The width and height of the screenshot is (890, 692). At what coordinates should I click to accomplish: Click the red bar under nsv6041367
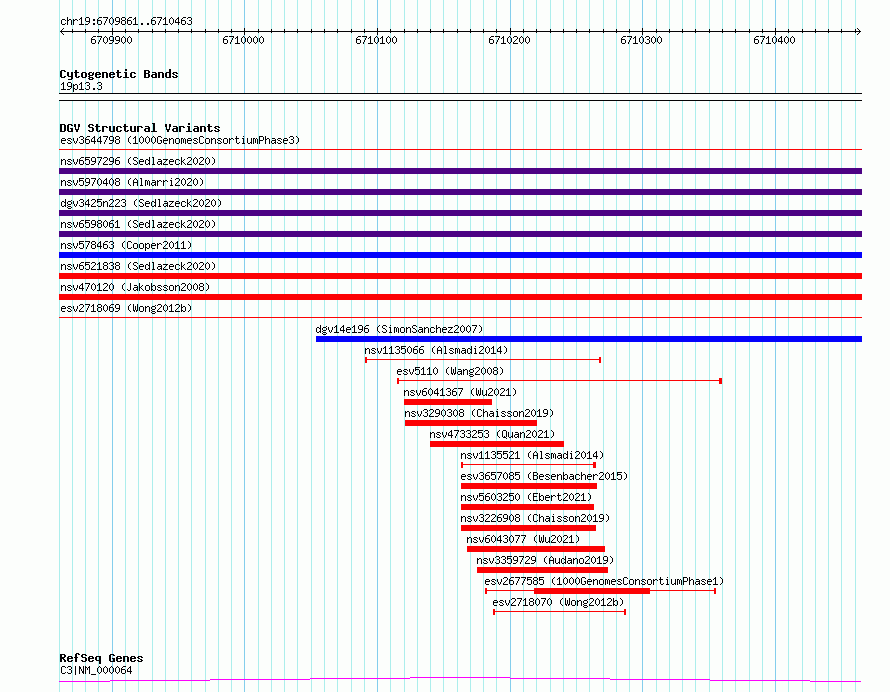pos(448,402)
